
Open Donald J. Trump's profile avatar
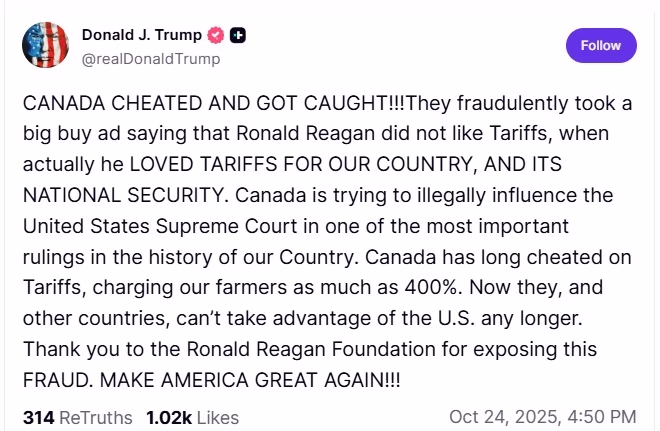pyautogui.click(x=45, y=46)
